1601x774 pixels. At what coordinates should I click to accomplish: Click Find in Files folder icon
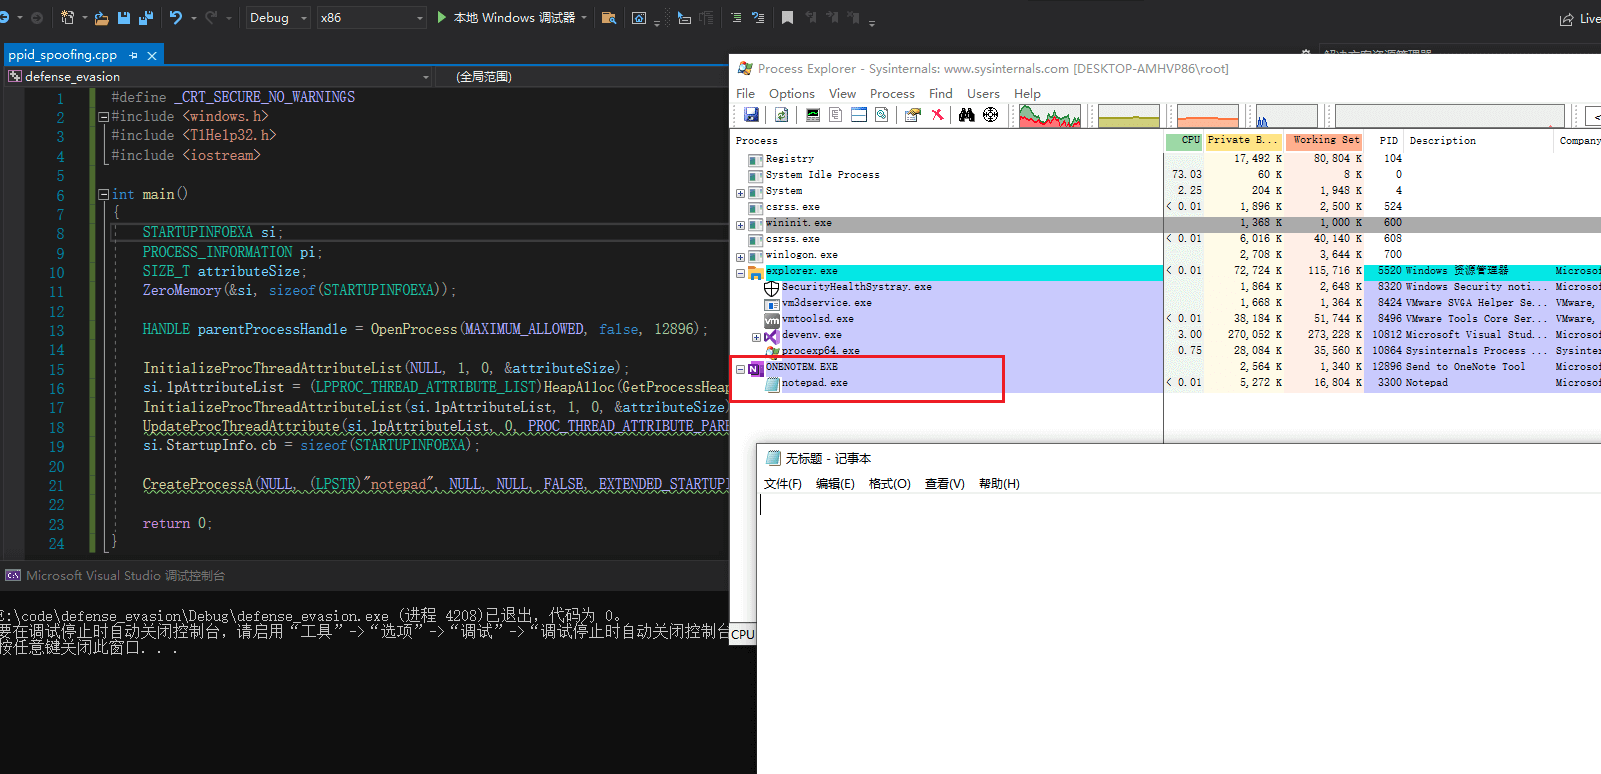[x=608, y=18]
